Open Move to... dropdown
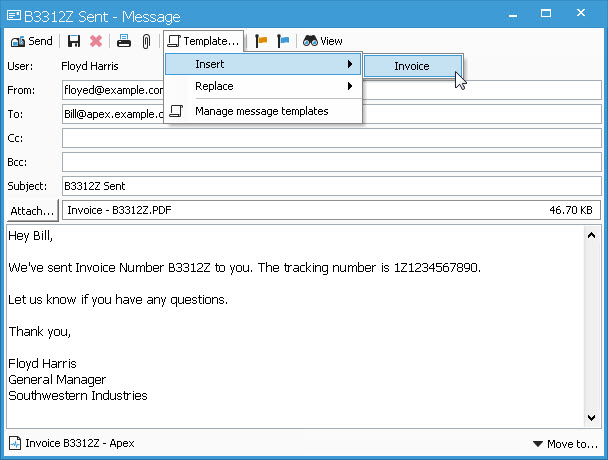The width and height of the screenshot is (608, 460). click(565, 444)
